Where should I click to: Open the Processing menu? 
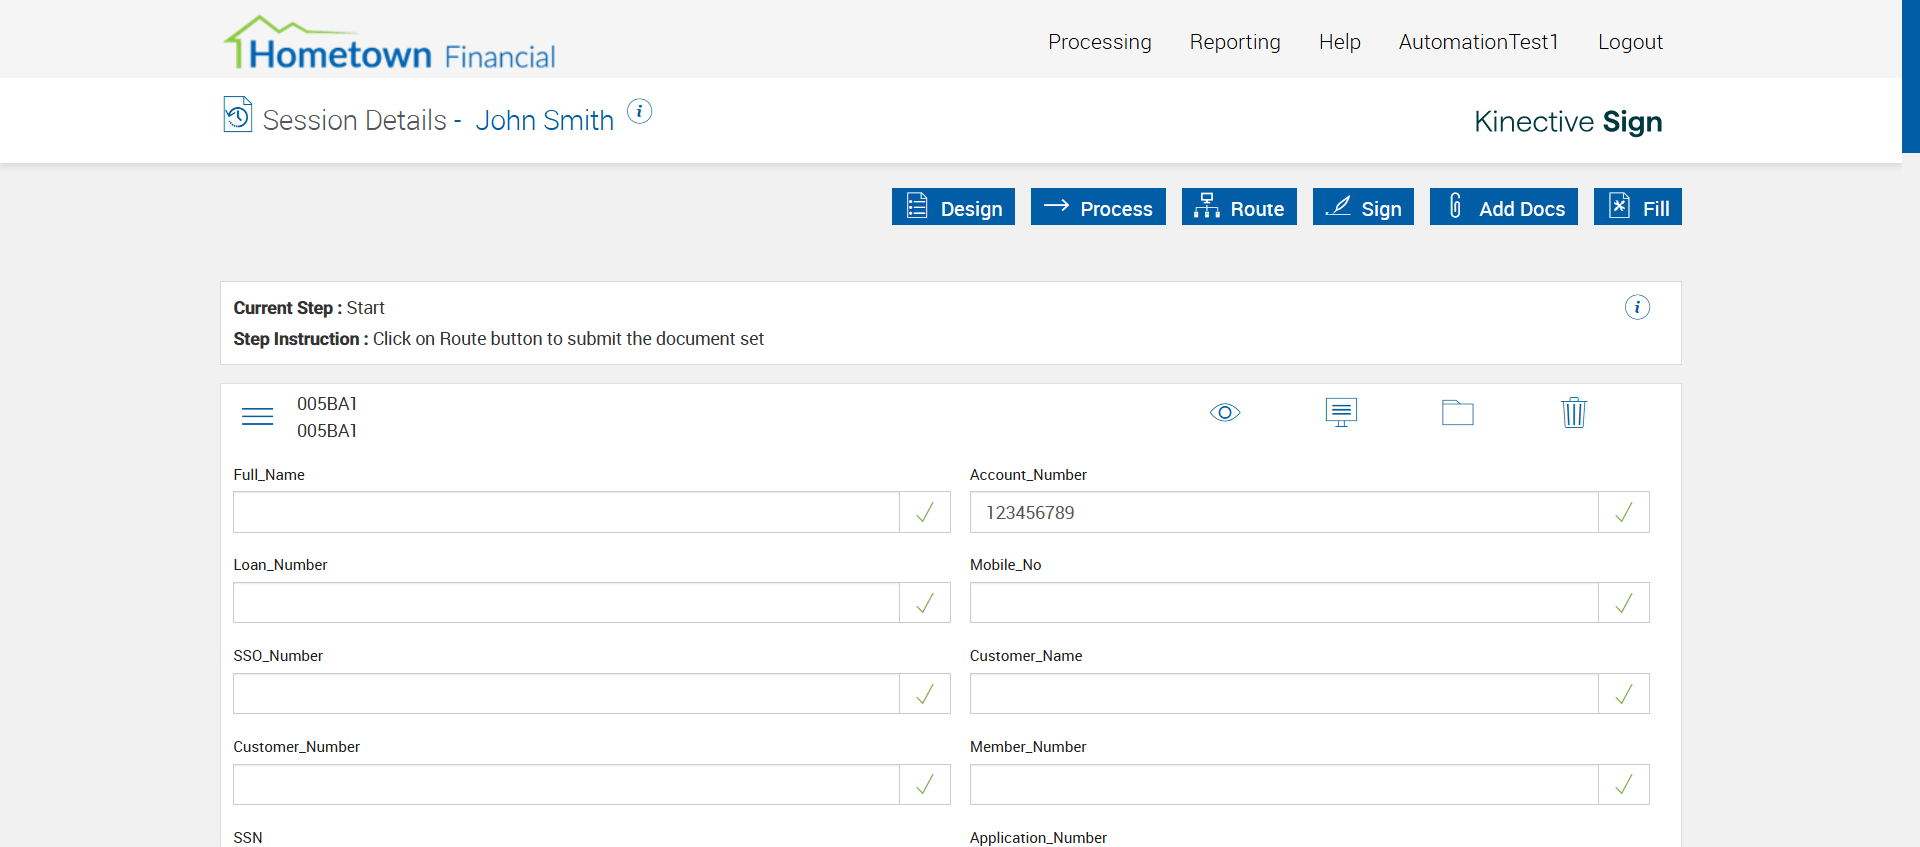(x=1099, y=42)
